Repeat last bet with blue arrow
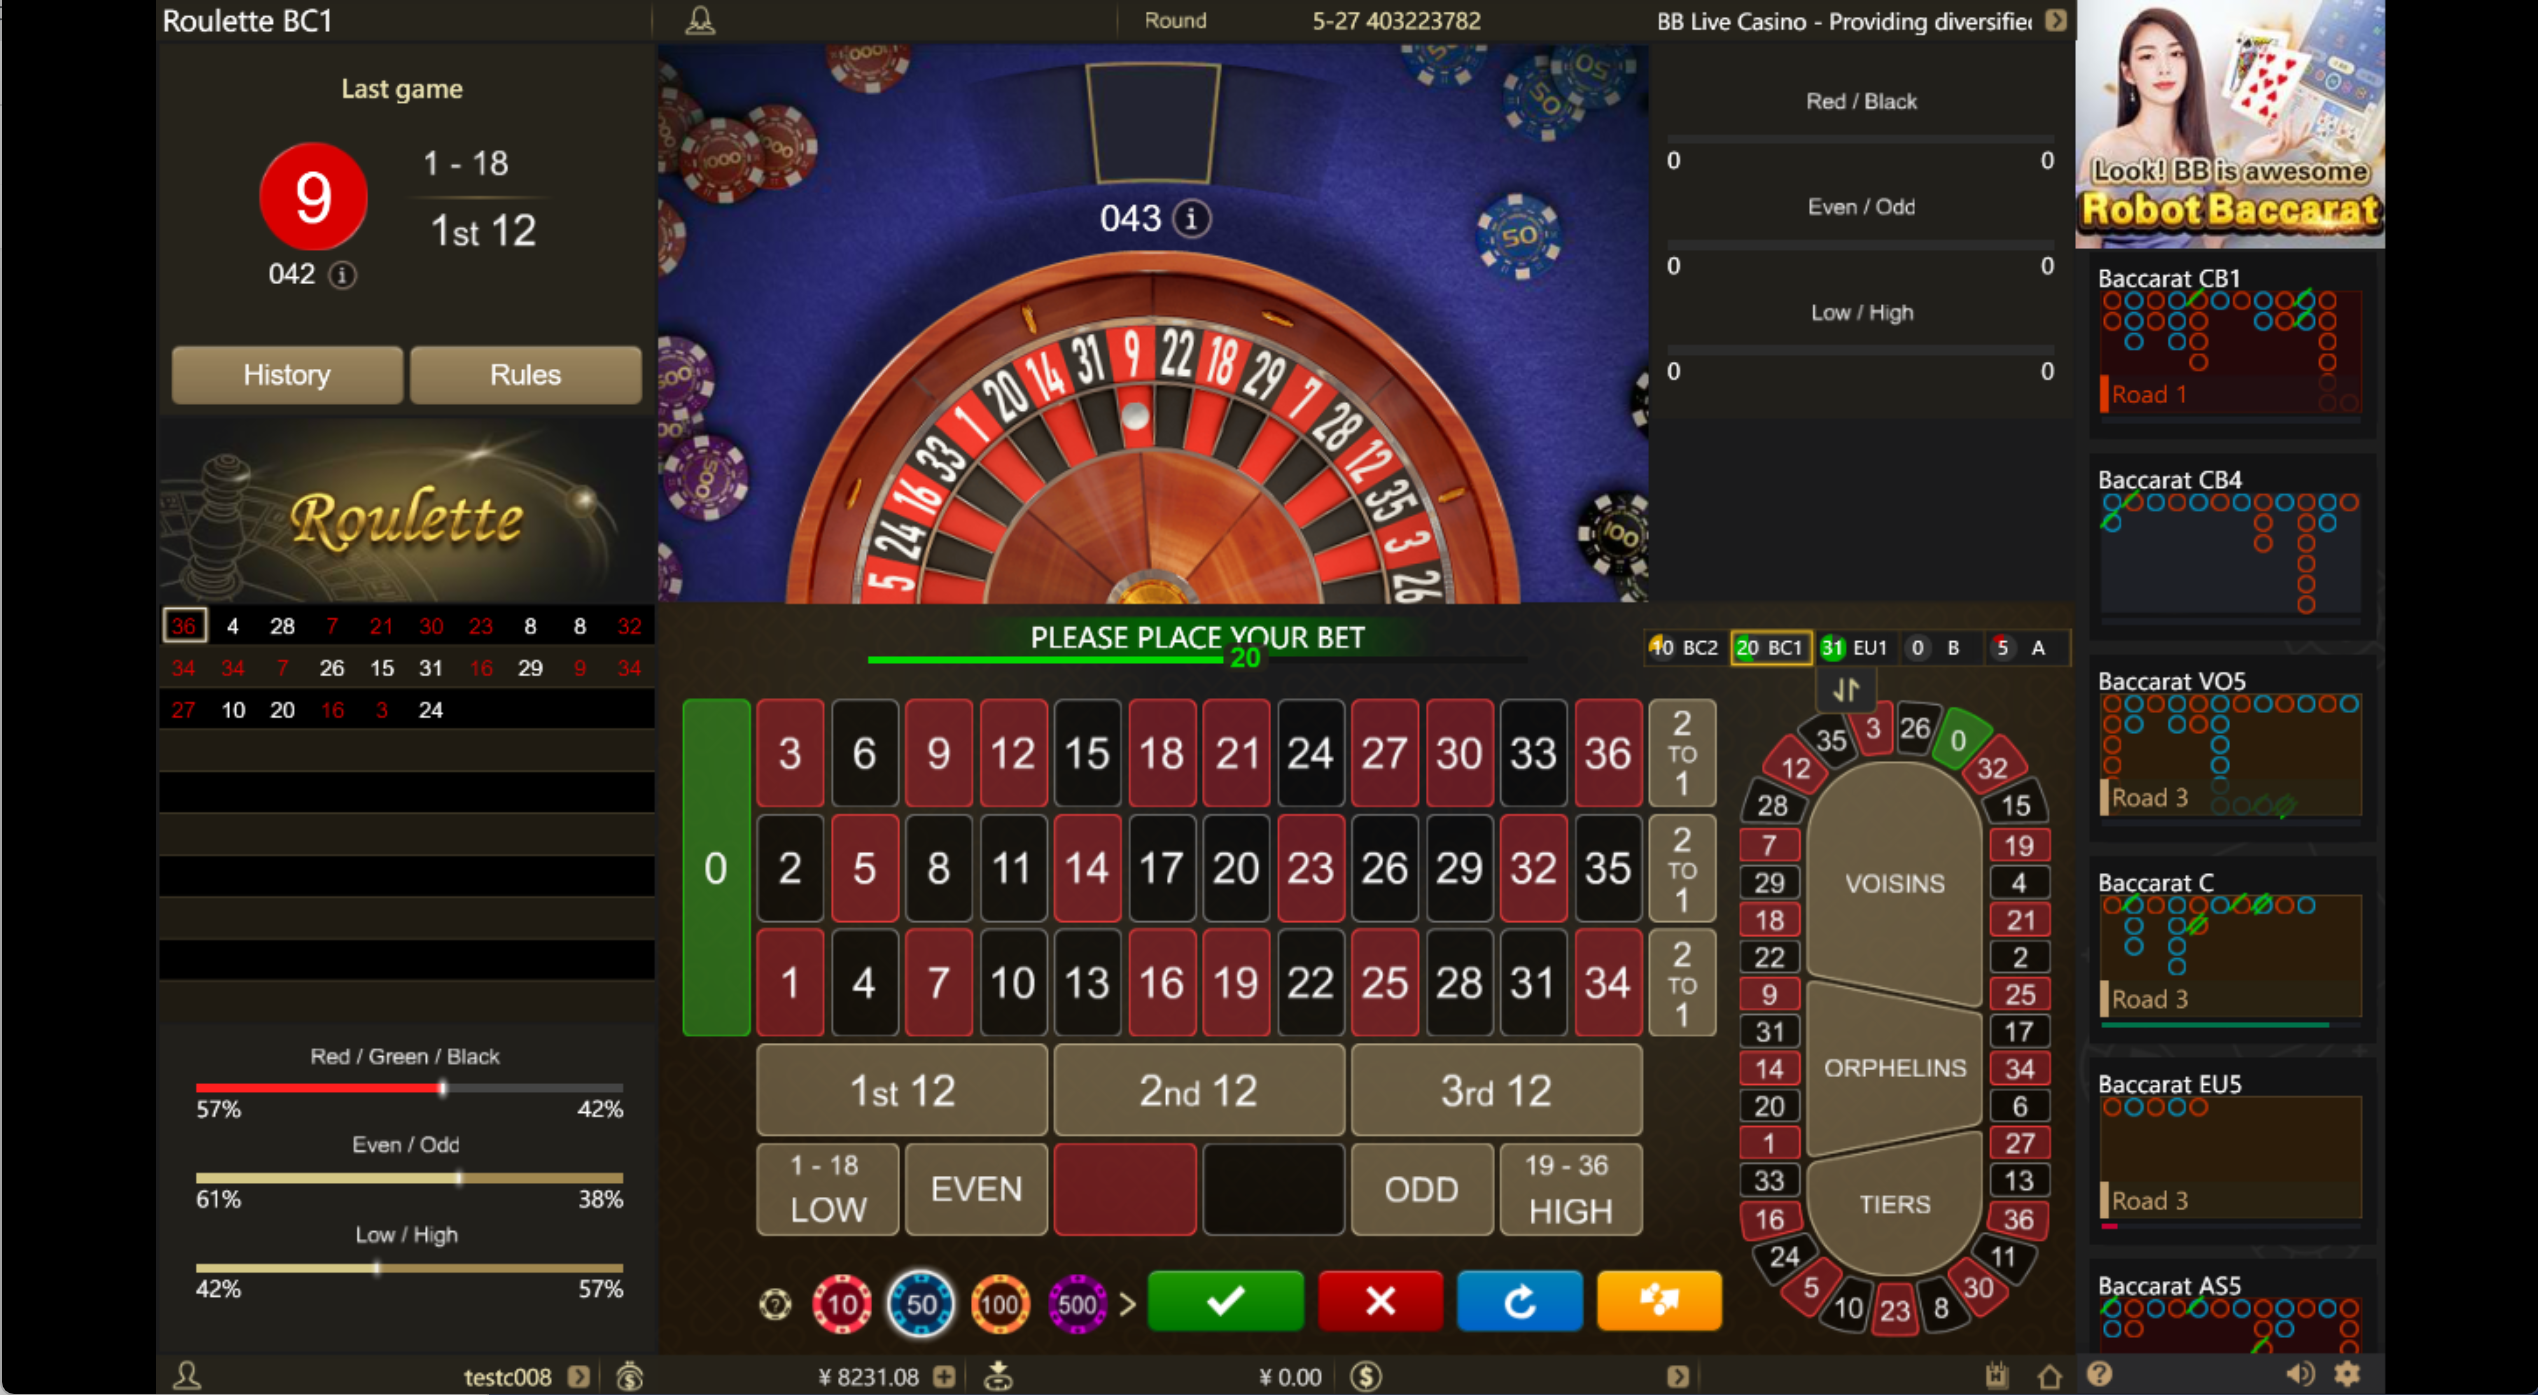 [1519, 1301]
